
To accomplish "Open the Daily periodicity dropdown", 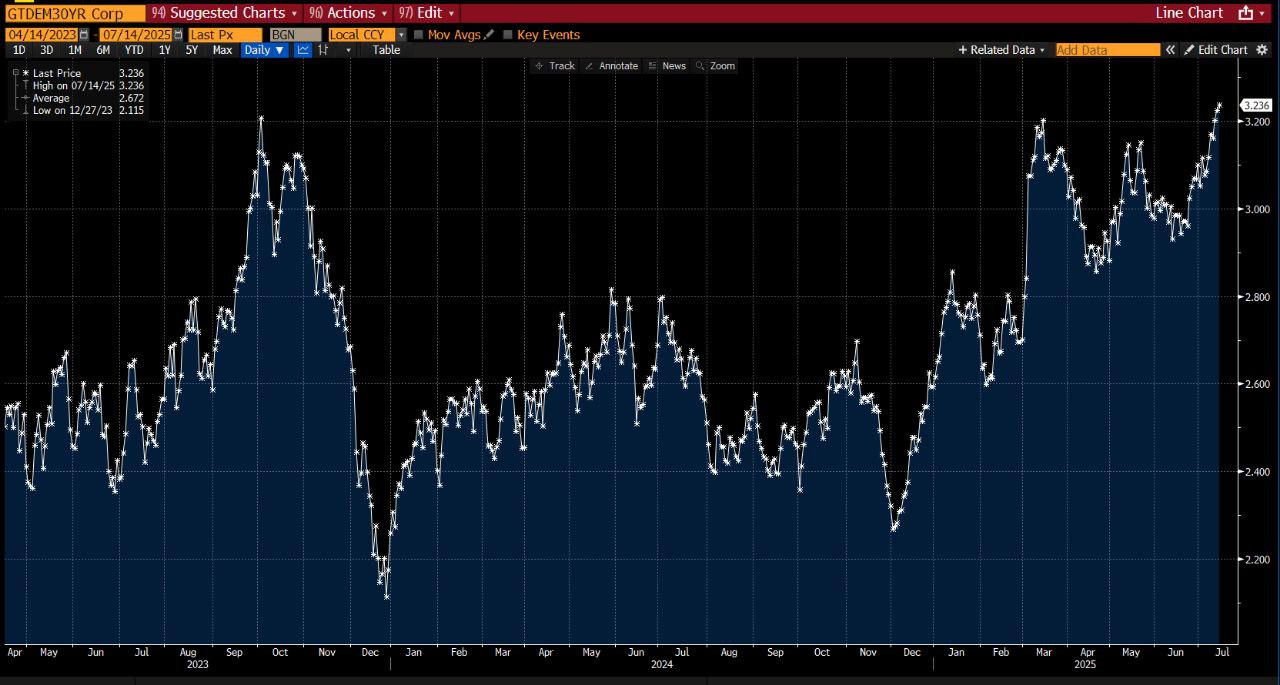I will tap(264, 50).
